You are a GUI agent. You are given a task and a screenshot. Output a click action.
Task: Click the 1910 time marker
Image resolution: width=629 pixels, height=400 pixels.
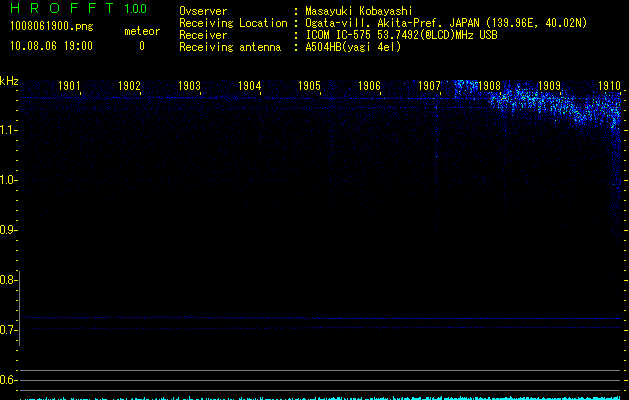609,85
